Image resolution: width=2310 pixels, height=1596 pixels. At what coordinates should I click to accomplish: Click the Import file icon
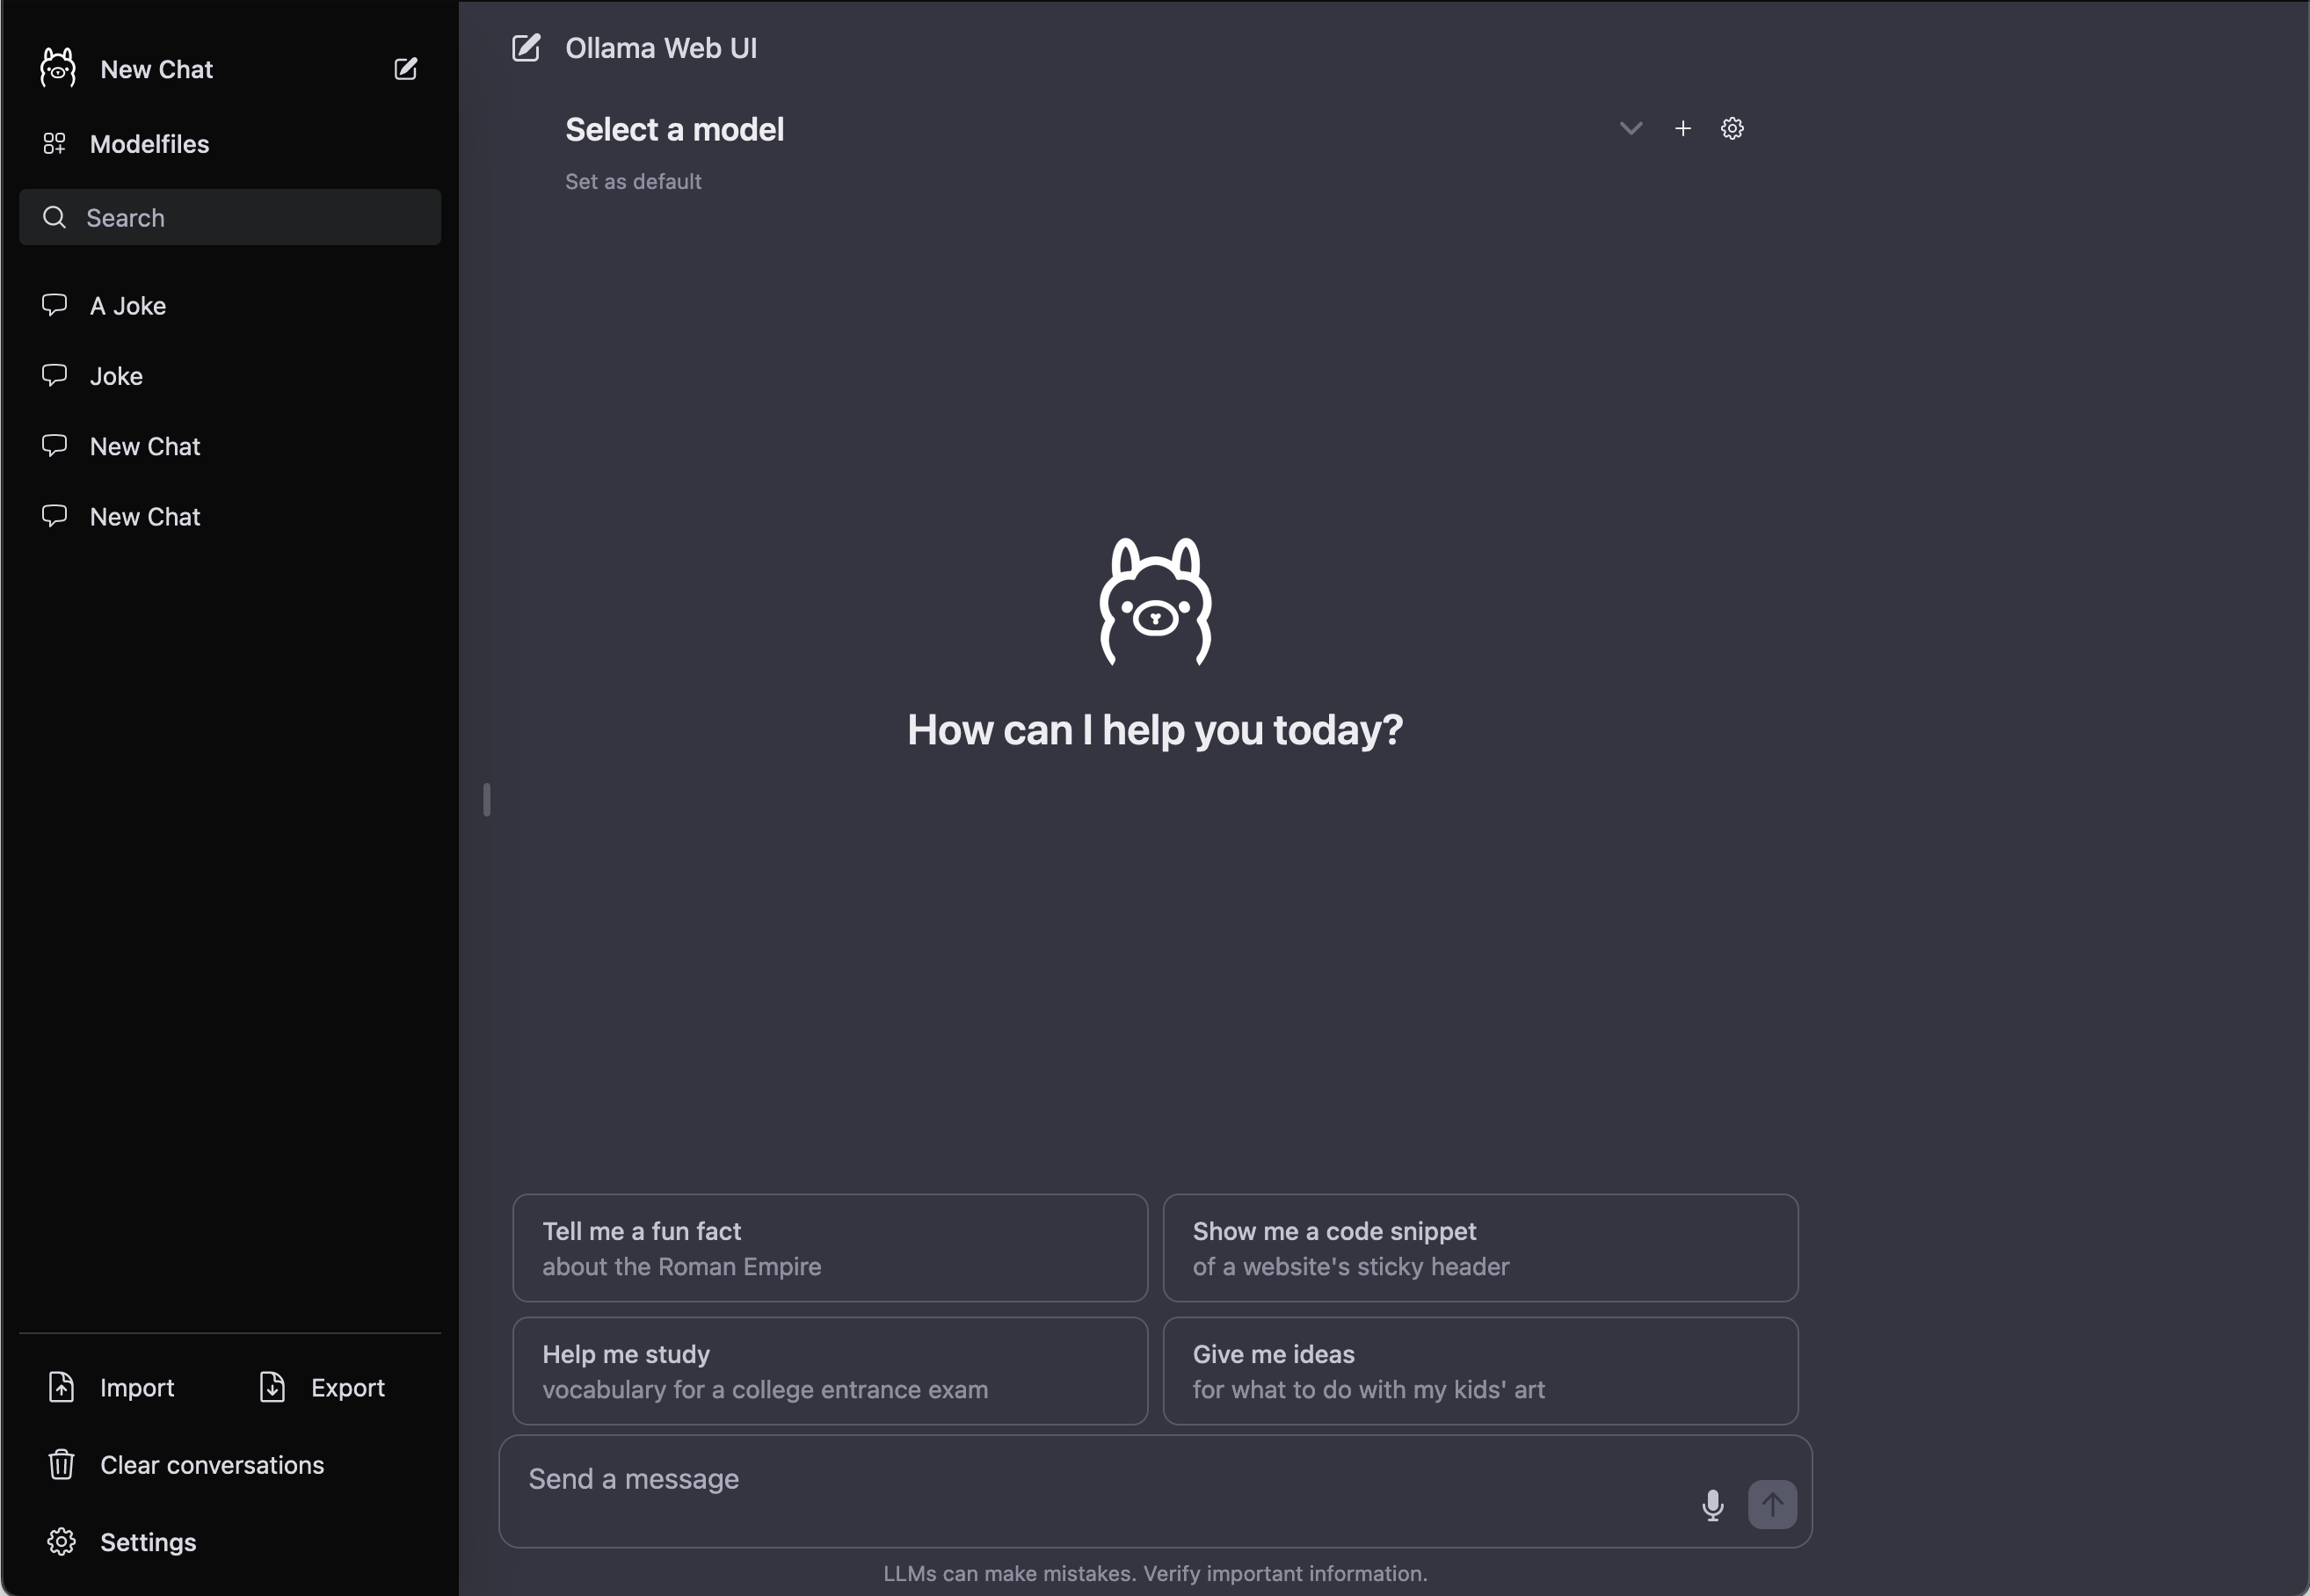click(61, 1387)
